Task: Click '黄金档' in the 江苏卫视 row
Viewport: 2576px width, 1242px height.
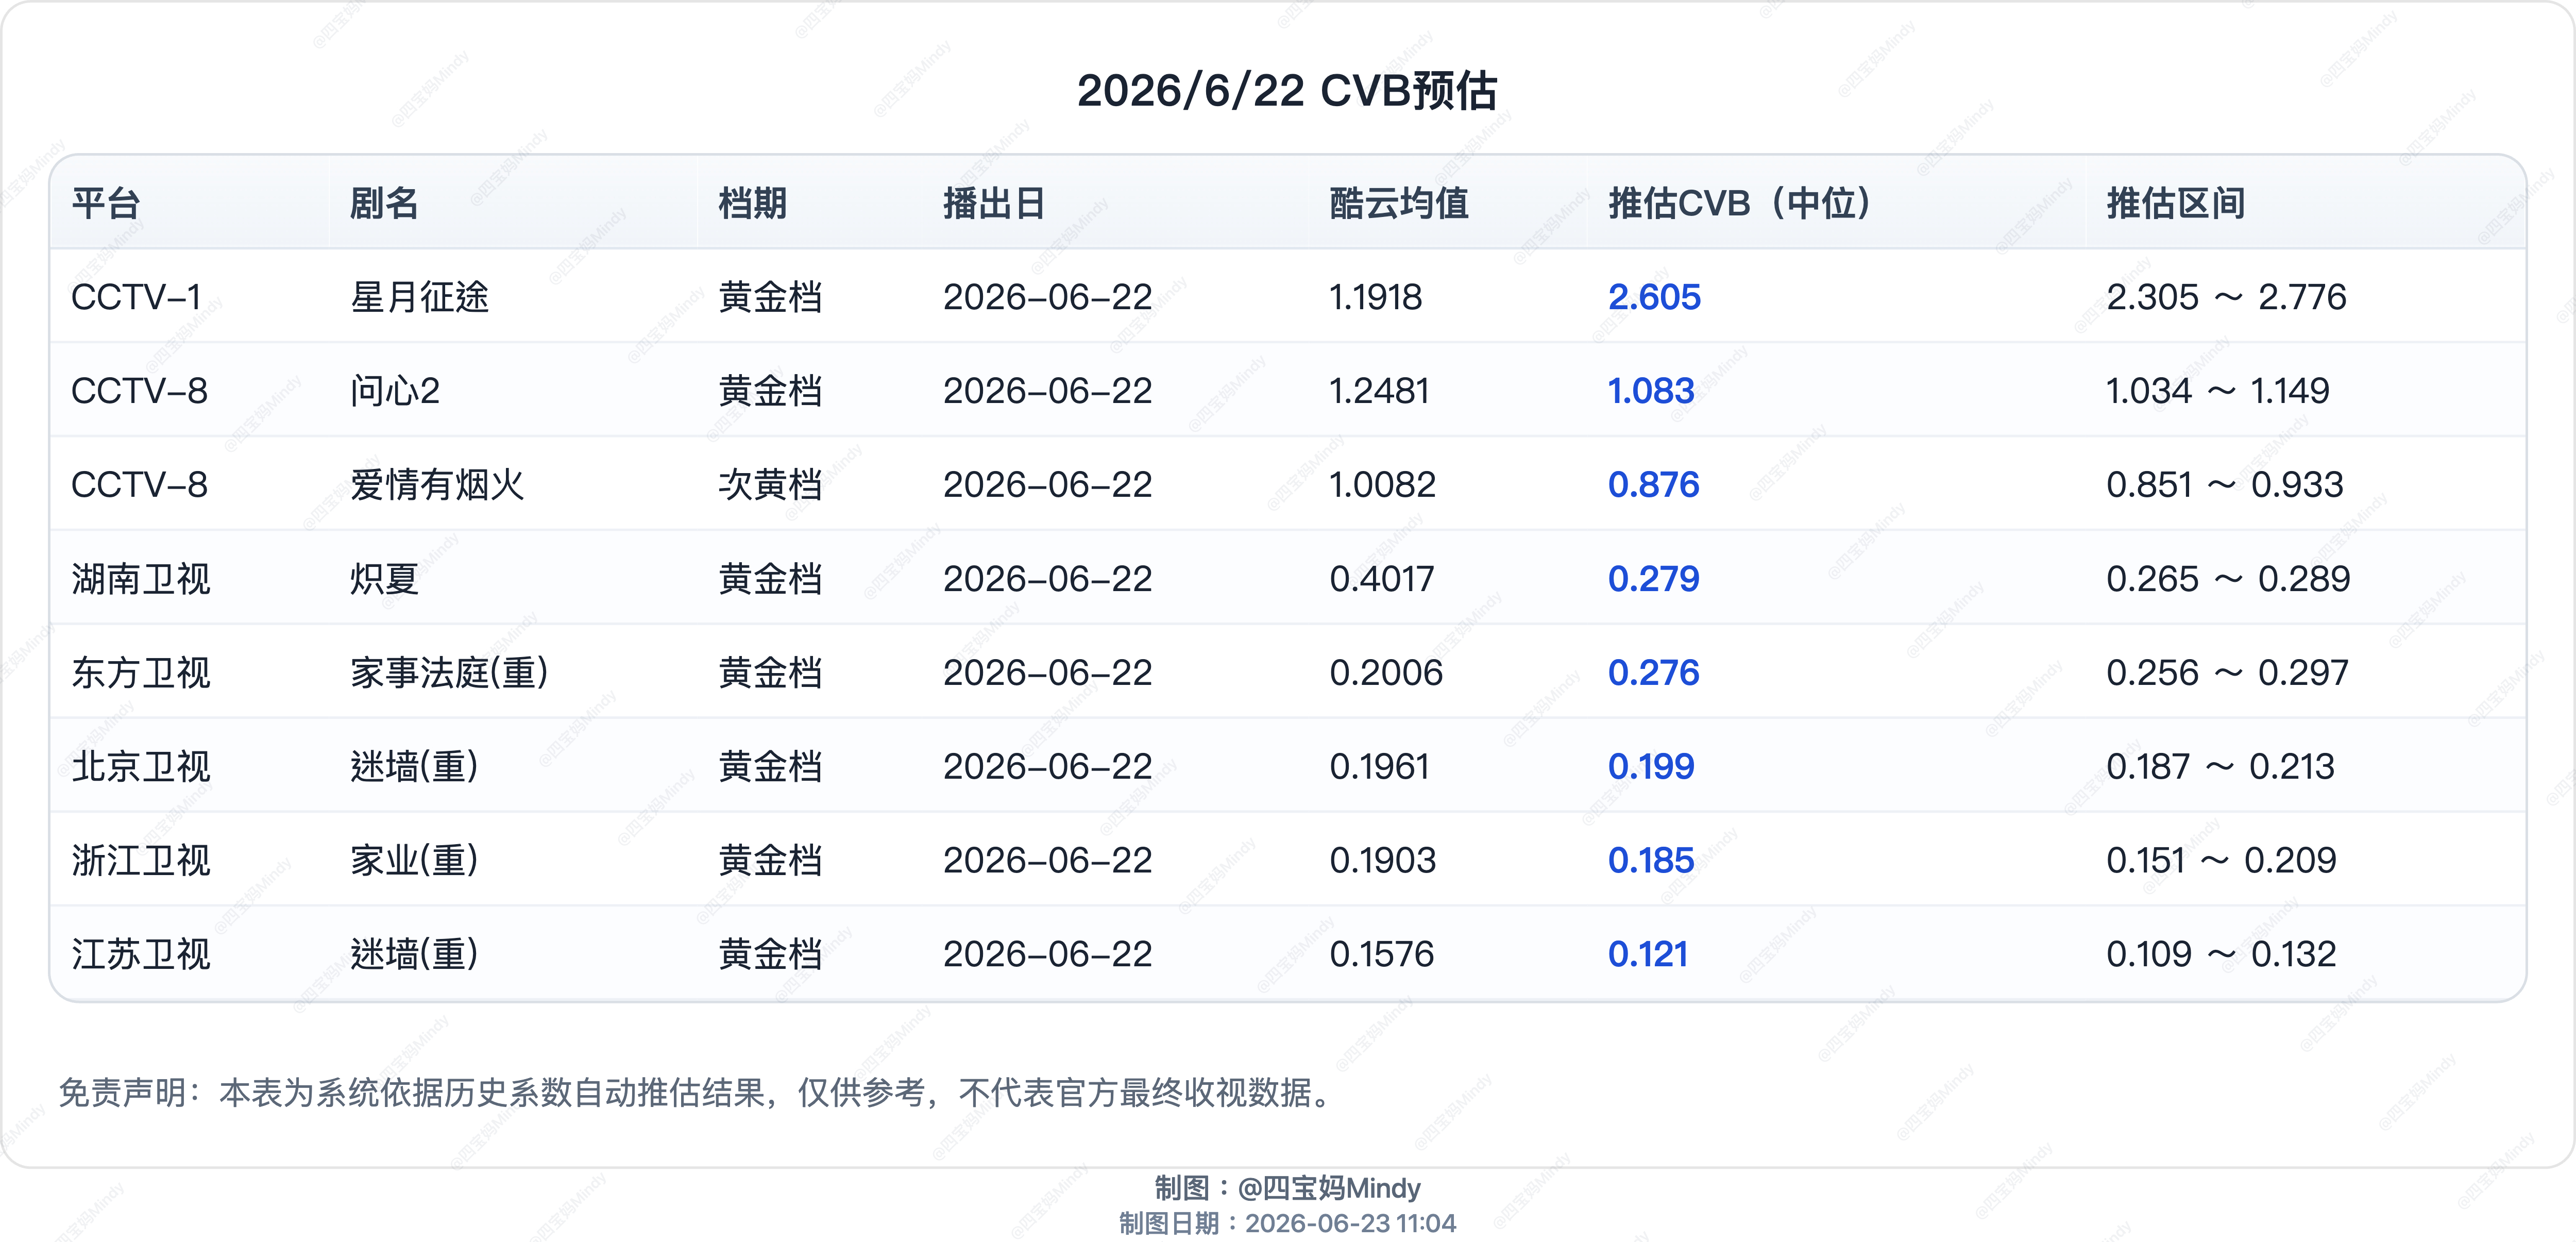Action: (x=770, y=954)
